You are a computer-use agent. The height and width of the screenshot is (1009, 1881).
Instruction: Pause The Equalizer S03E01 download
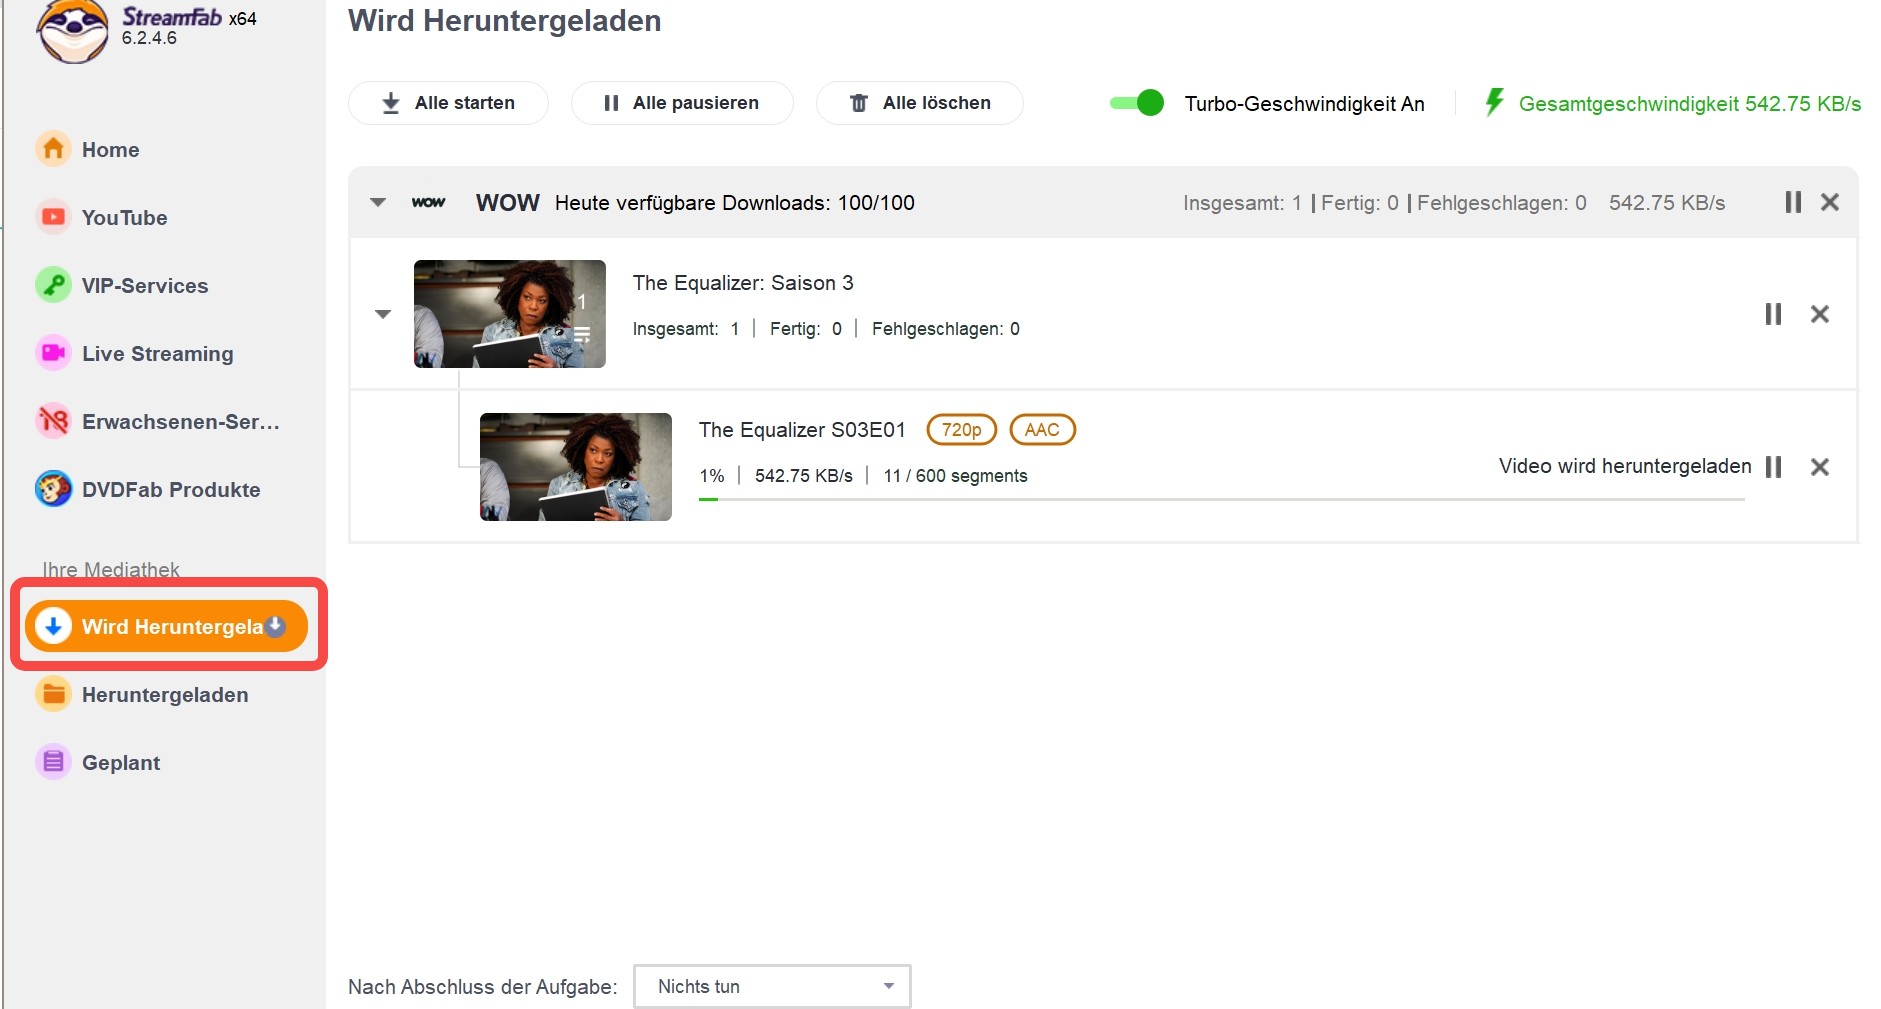click(x=1773, y=467)
